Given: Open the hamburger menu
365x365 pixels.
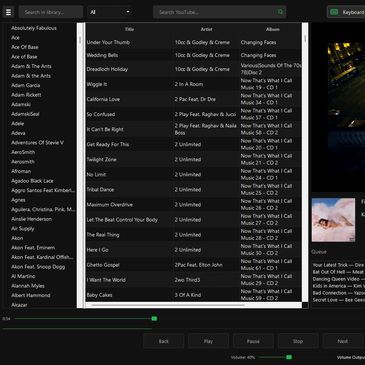Looking at the screenshot, I should pyautogui.click(x=8, y=12).
